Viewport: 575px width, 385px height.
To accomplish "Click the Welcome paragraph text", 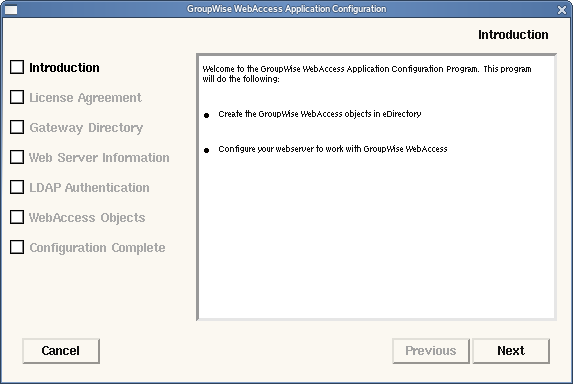I will click(367, 74).
